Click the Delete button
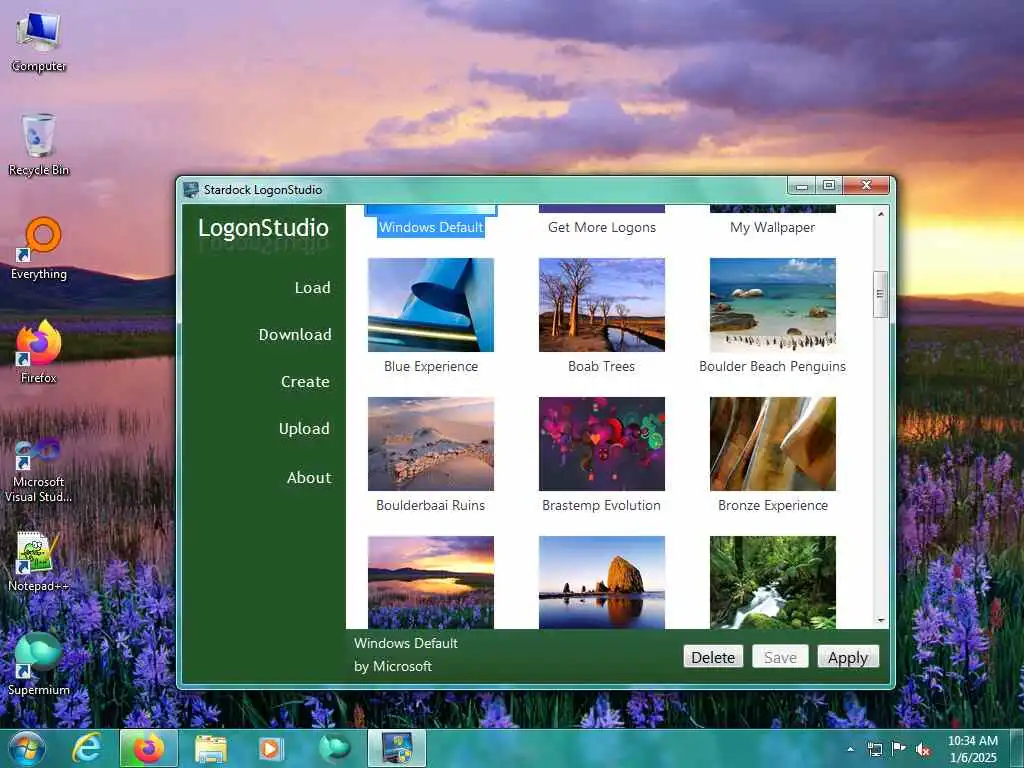Image resolution: width=1024 pixels, height=768 pixels. [x=713, y=657]
